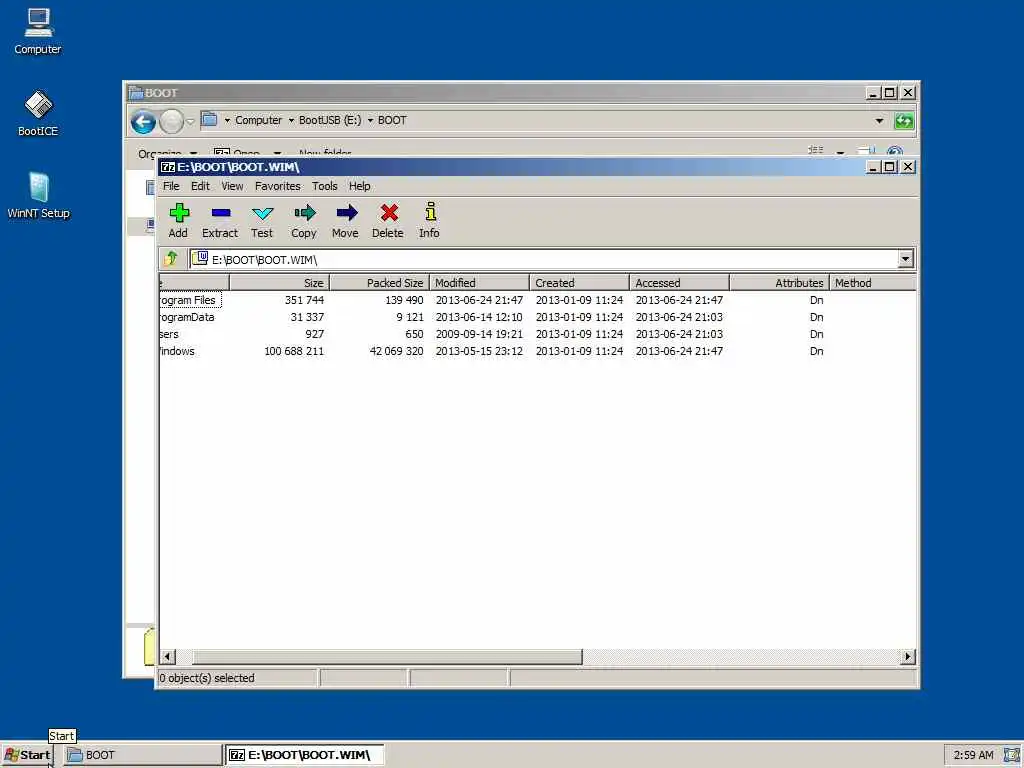Sort by the Packed Size column header

pos(379,283)
